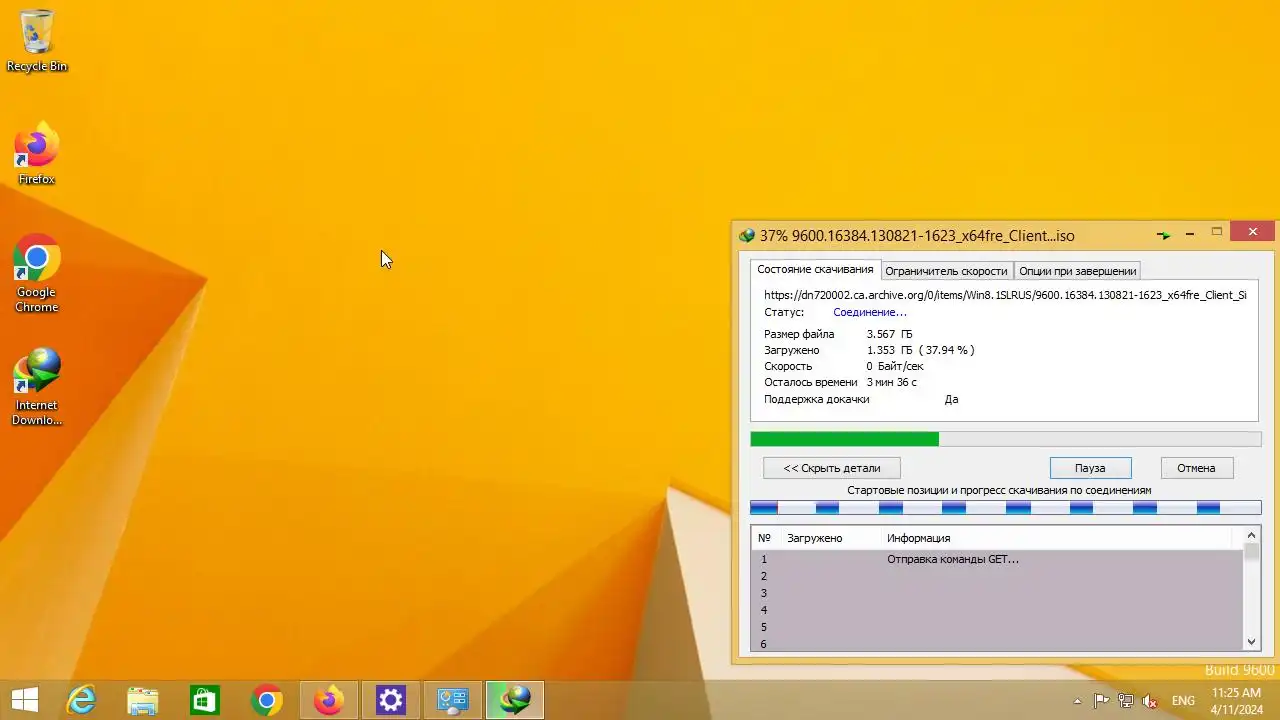The width and height of the screenshot is (1280, 720).
Task: Open the Windows Start button
Action: tap(24, 701)
